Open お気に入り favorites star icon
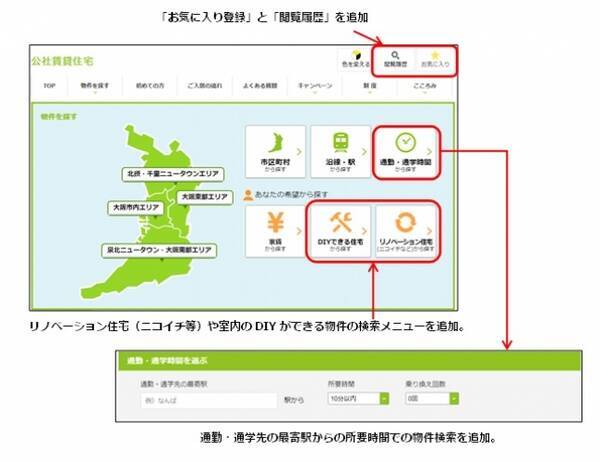Image resolution: width=600 pixels, height=462 pixels. coord(435,60)
